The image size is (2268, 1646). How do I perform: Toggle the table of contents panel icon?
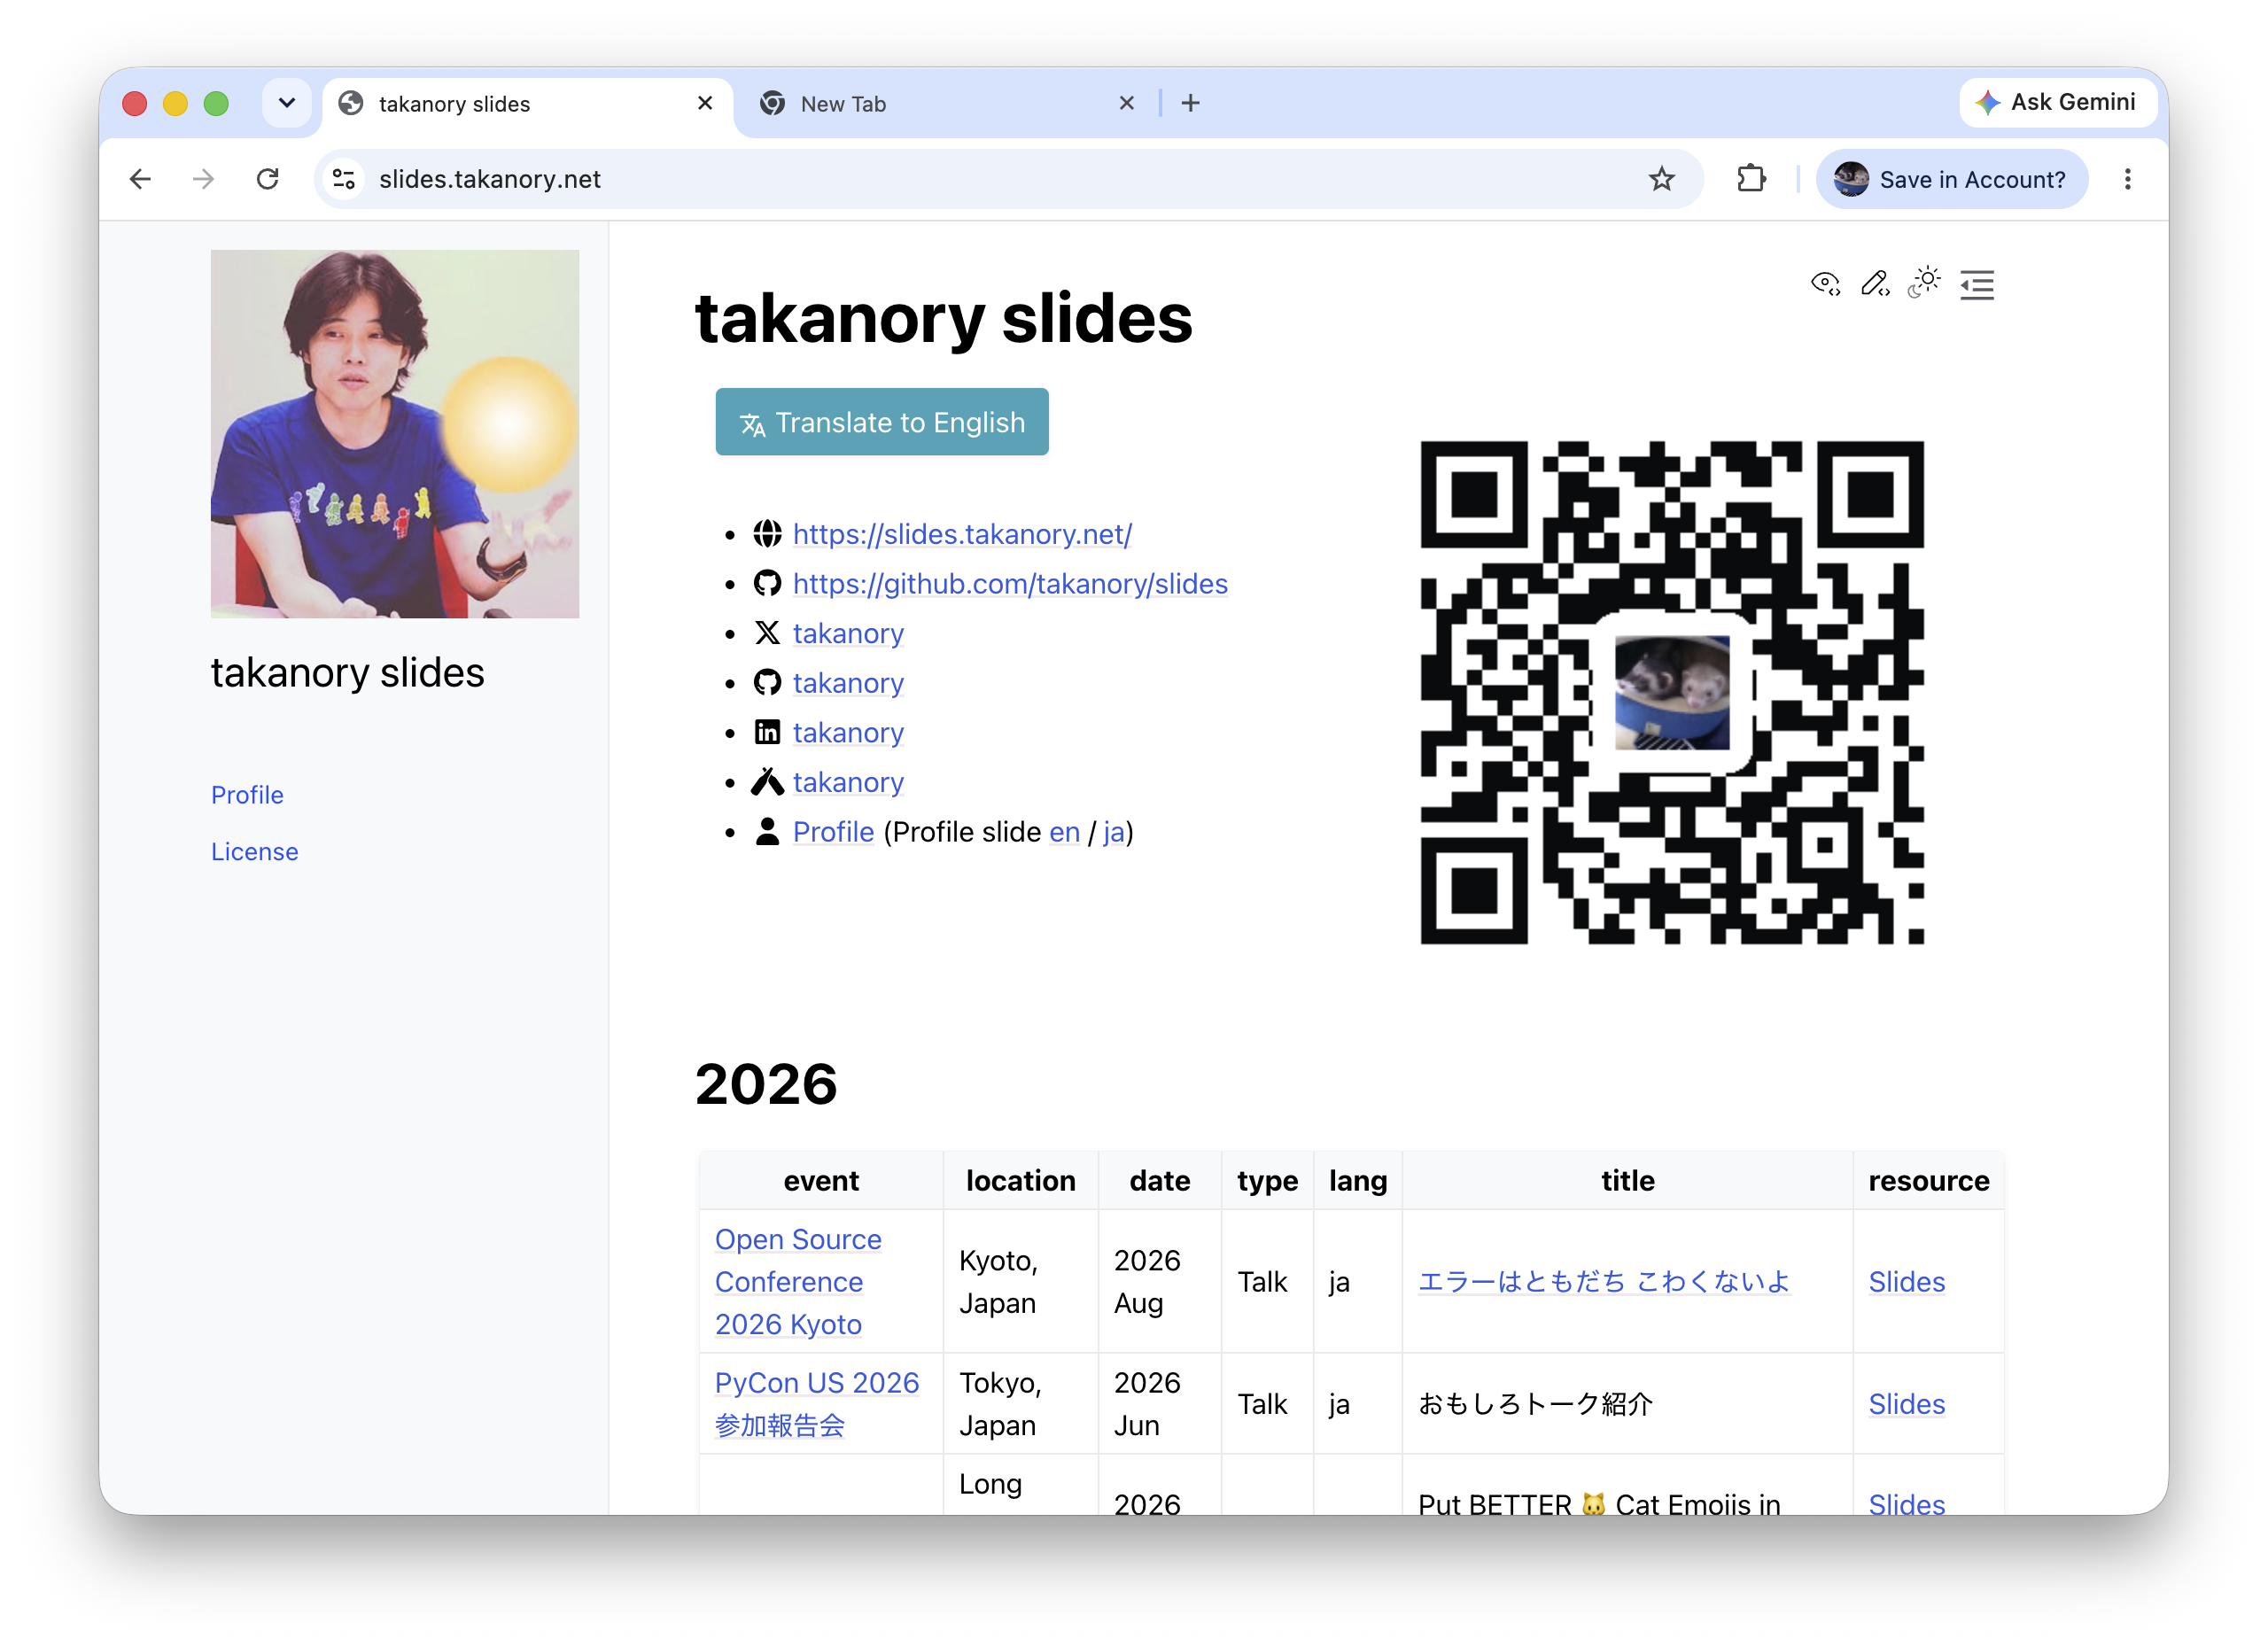pyautogui.click(x=1977, y=285)
